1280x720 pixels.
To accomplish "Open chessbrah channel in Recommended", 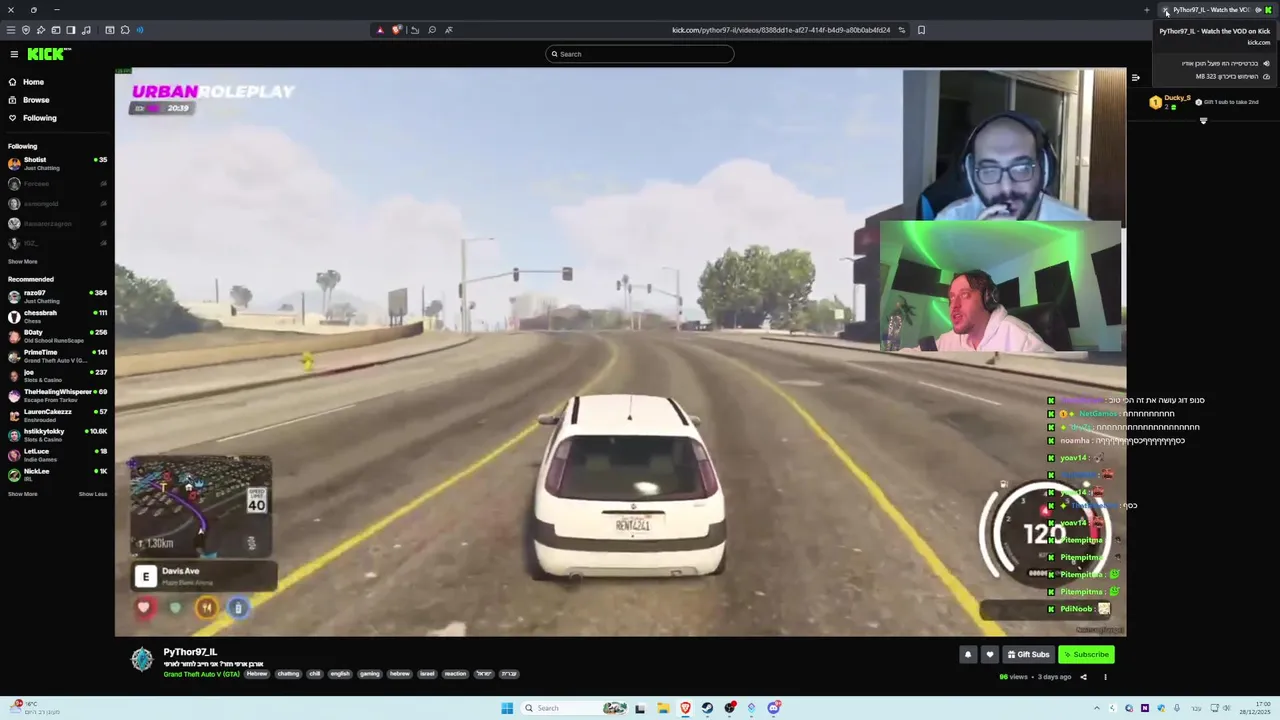I will point(57,316).
